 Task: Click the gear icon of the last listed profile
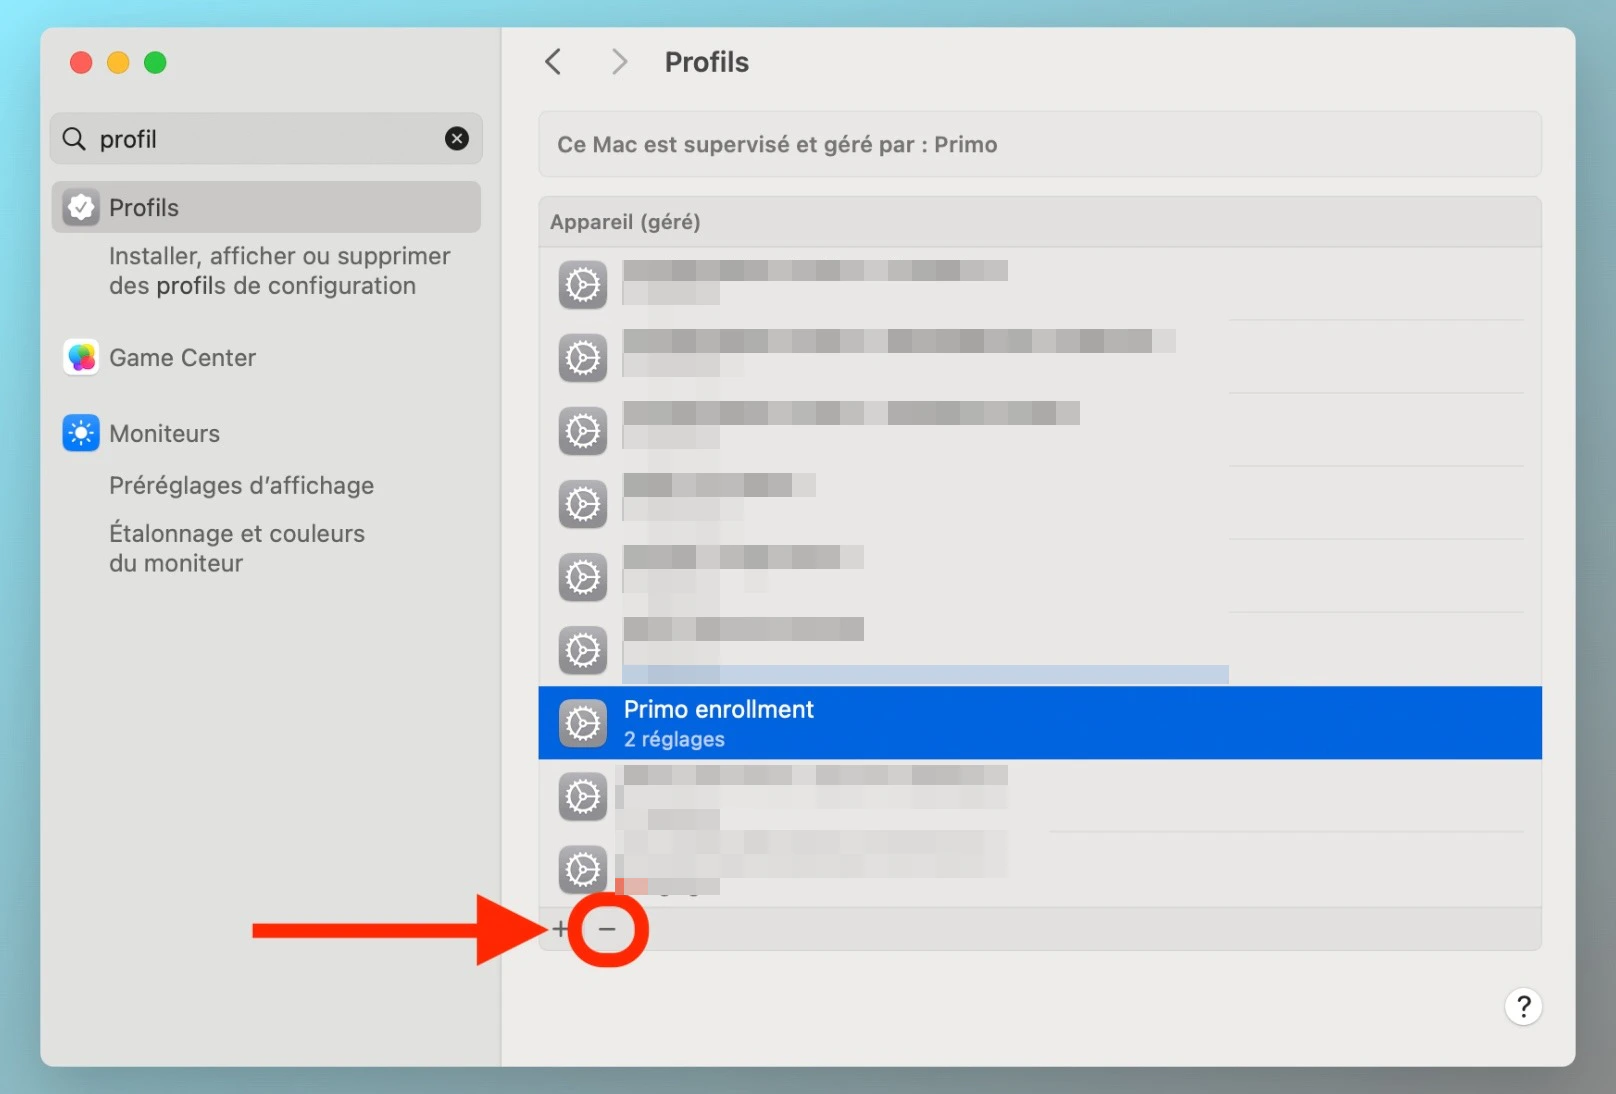pyautogui.click(x=582, y=870)
